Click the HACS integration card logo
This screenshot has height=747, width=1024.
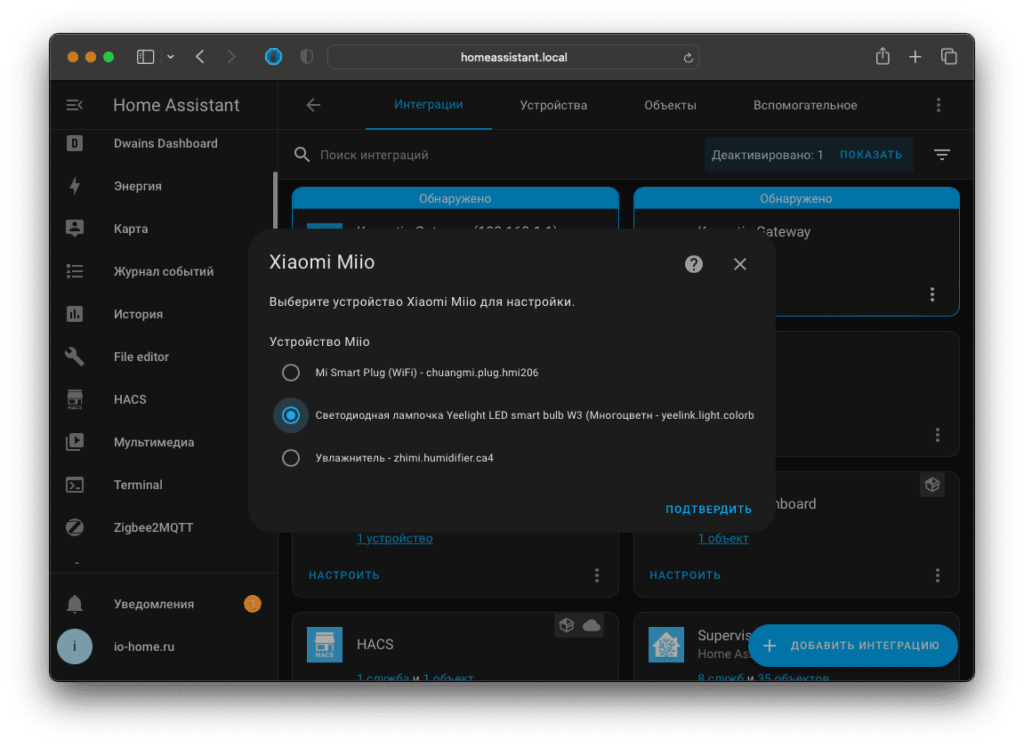[x=325, y=644]
